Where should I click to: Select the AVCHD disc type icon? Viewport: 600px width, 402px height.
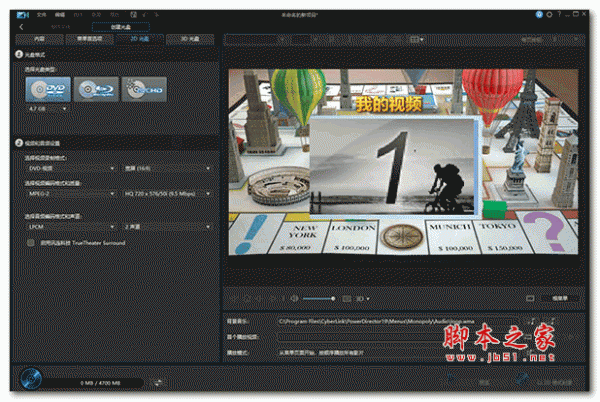point(143,90)
